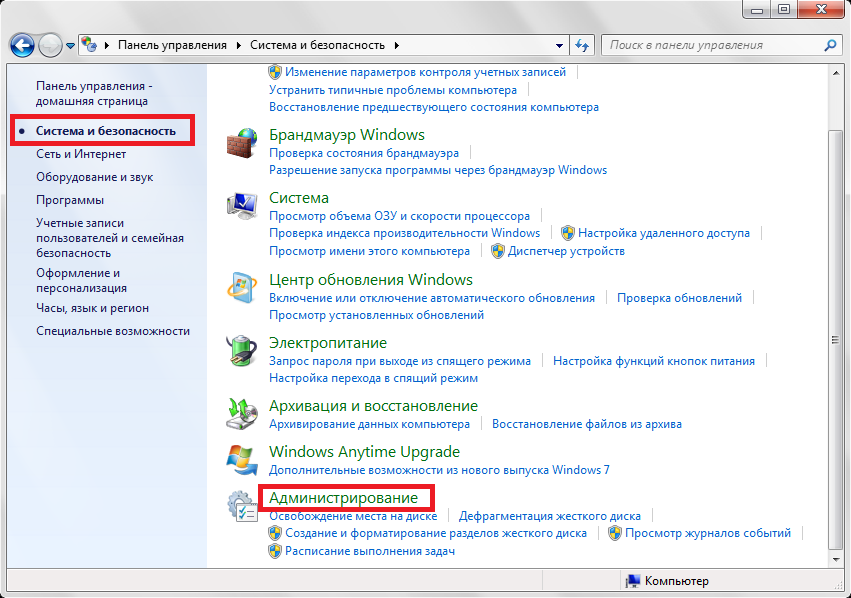Viewport: 851px width, 598px height.
Task: Click the Компьютер icon in status bar
Action: (632, 581)
